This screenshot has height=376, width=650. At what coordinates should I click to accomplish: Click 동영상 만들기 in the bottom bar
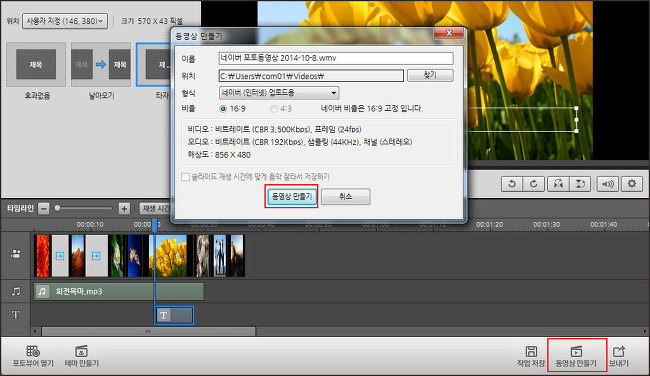(x=576, y=356)
